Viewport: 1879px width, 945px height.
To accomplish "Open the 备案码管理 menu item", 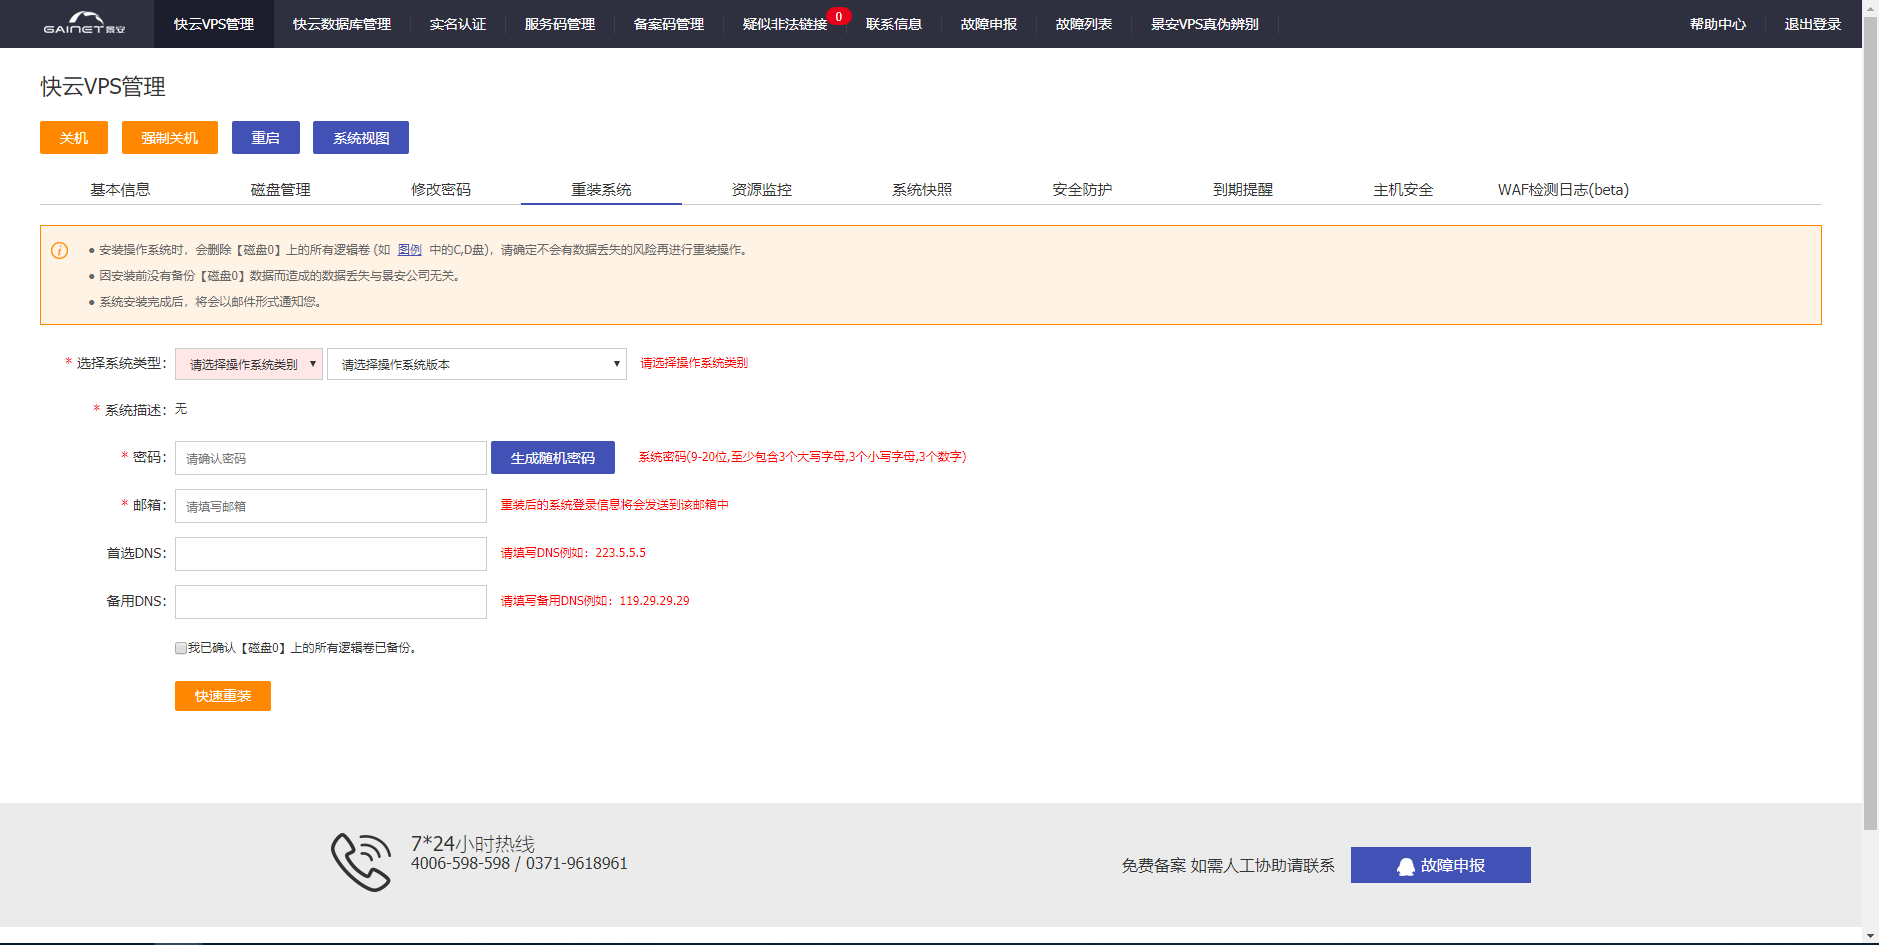I will click(x=669, y=24).
